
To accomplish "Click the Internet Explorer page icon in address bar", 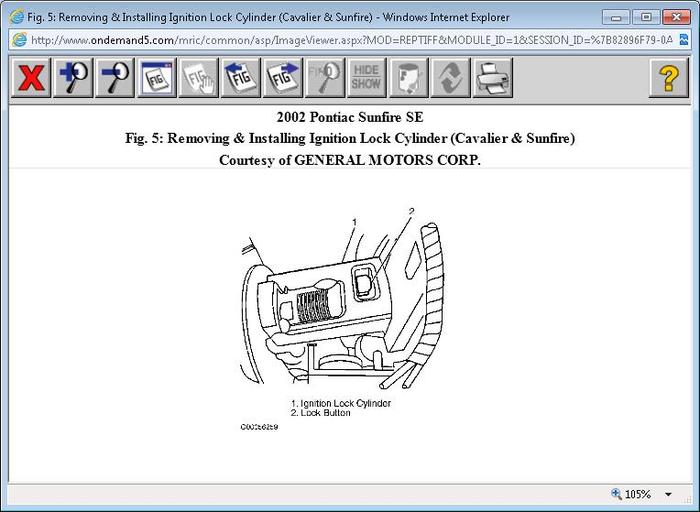I will 19,40.
